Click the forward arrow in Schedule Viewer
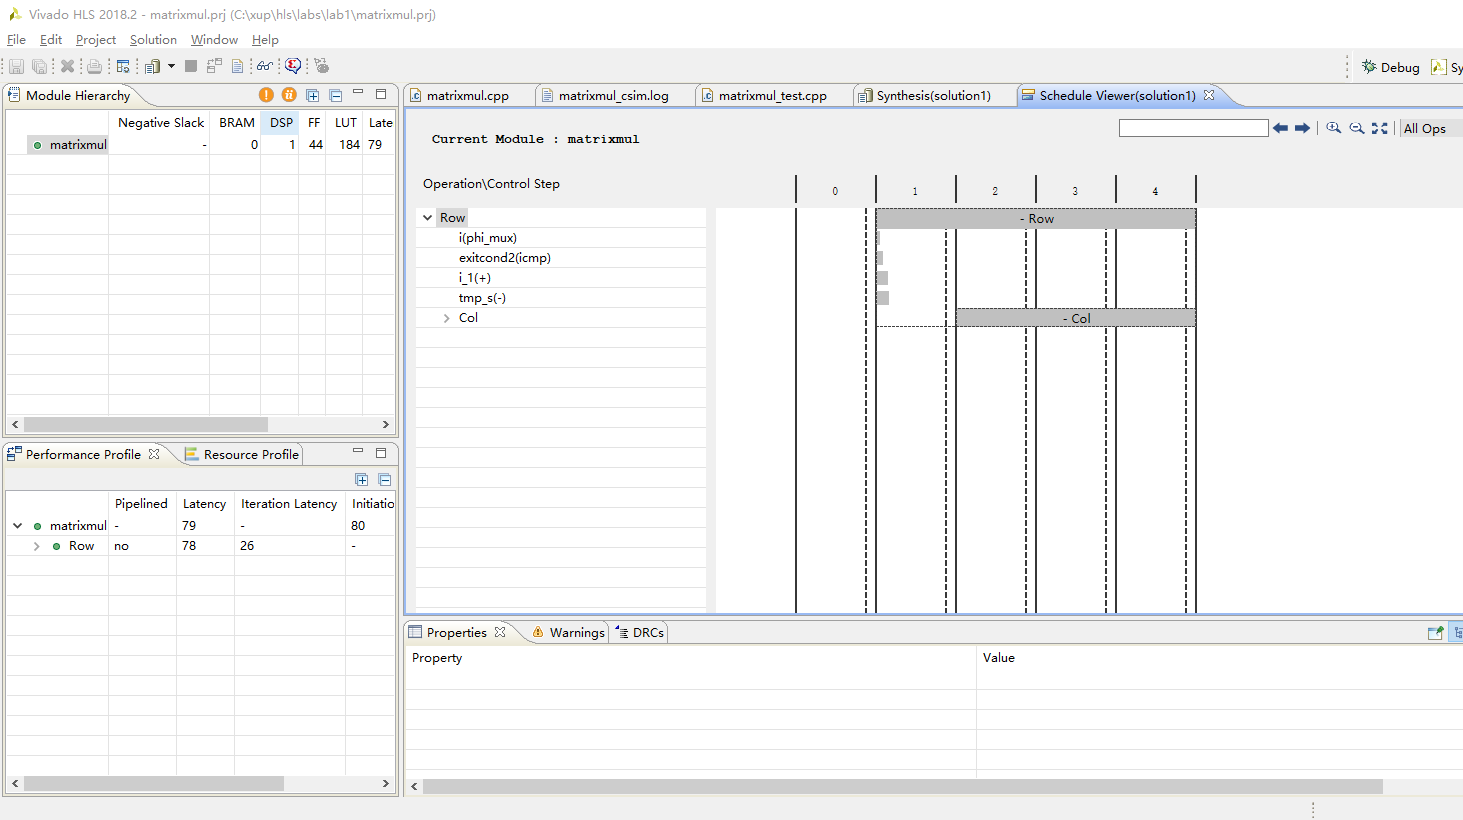 (x=1302, y=128)
